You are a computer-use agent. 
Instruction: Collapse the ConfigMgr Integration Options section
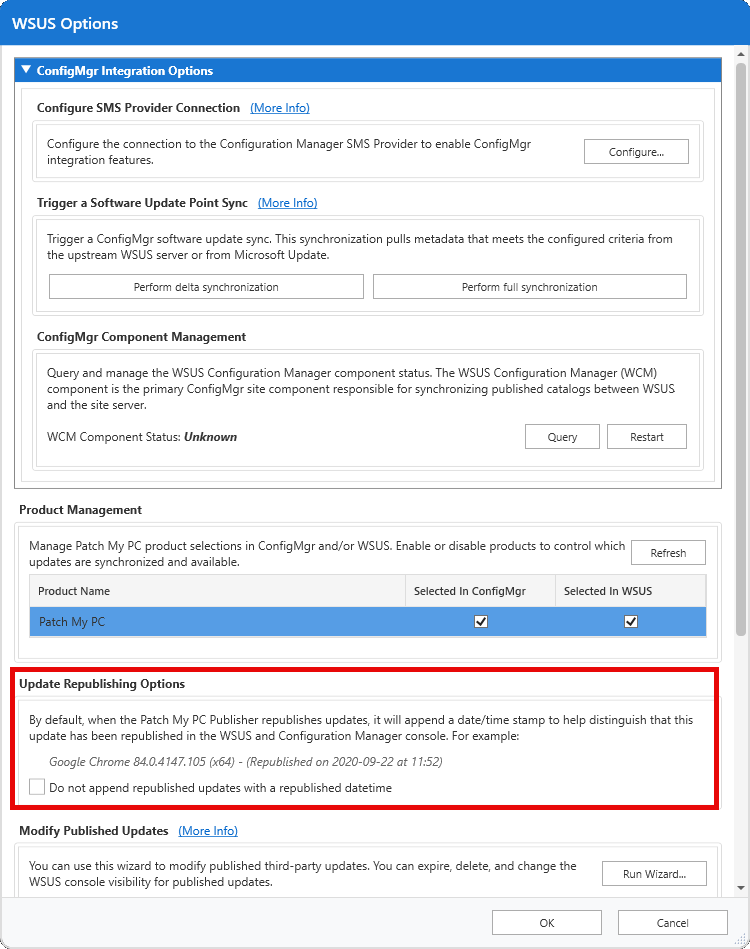[25, 70]
